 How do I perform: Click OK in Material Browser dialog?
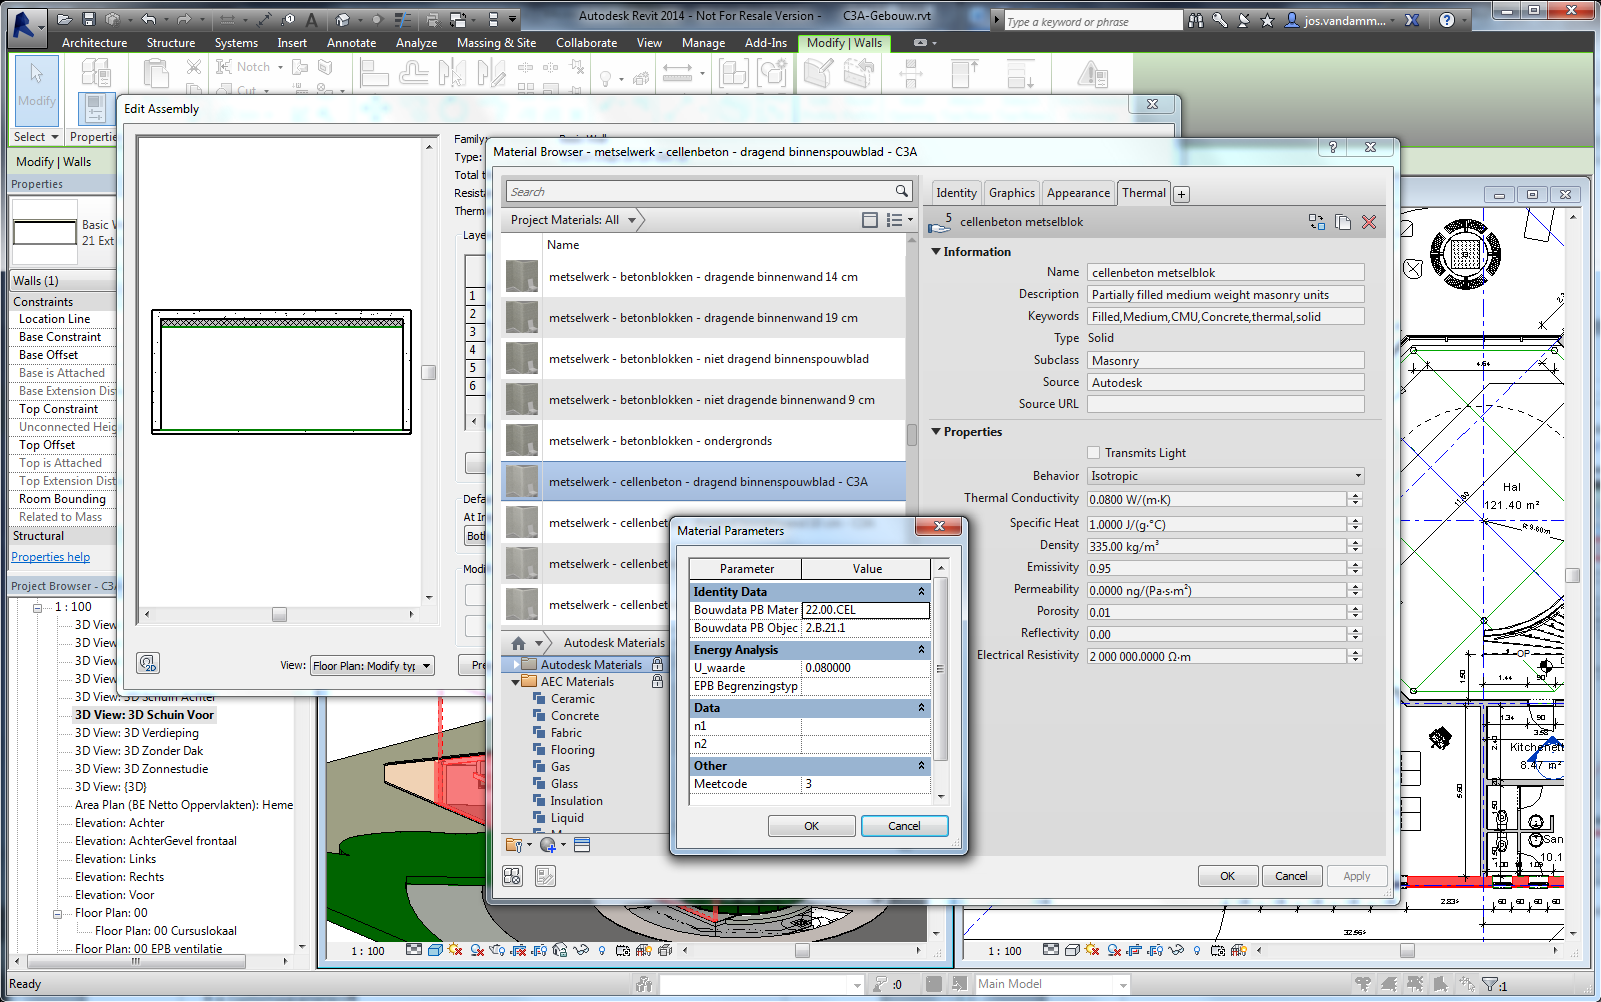(1227, 876)
